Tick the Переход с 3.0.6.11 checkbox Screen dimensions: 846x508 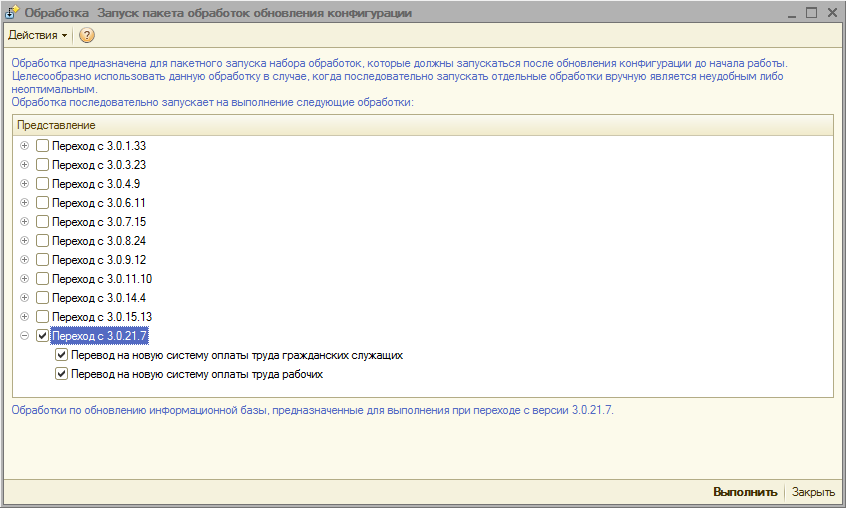[x=42, y=202]
